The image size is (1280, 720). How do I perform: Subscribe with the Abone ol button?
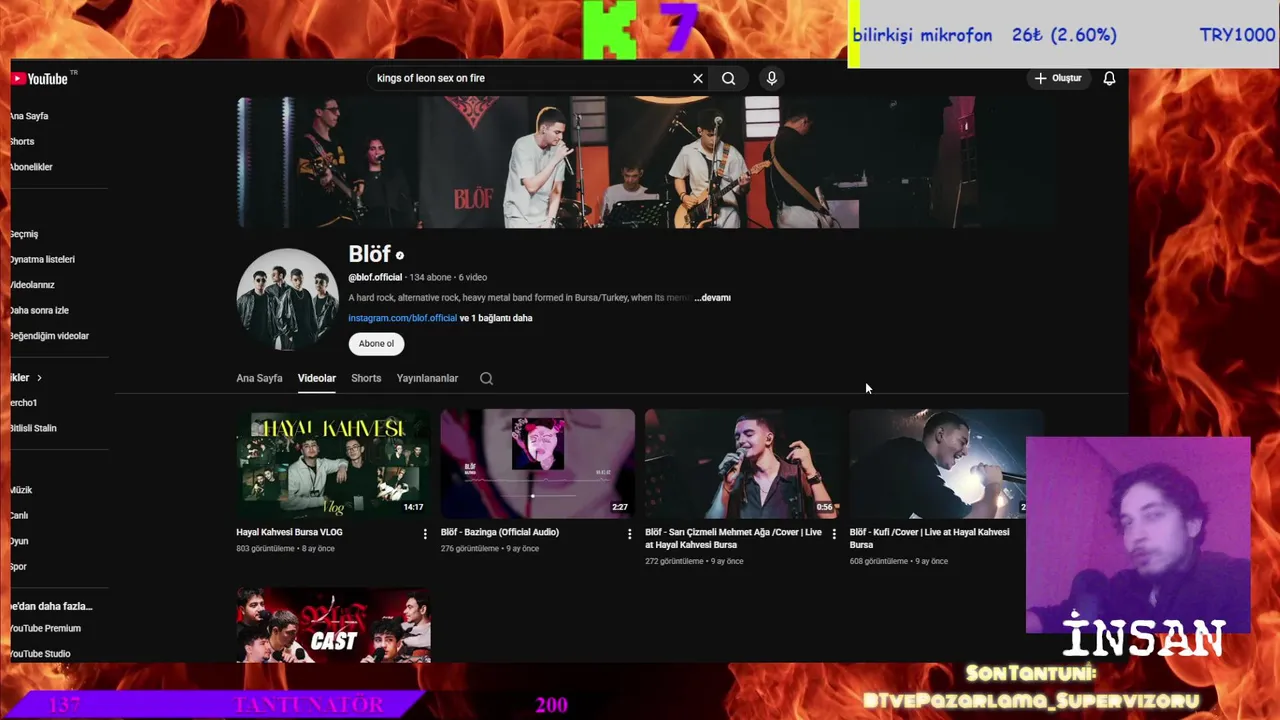[376, 343]
